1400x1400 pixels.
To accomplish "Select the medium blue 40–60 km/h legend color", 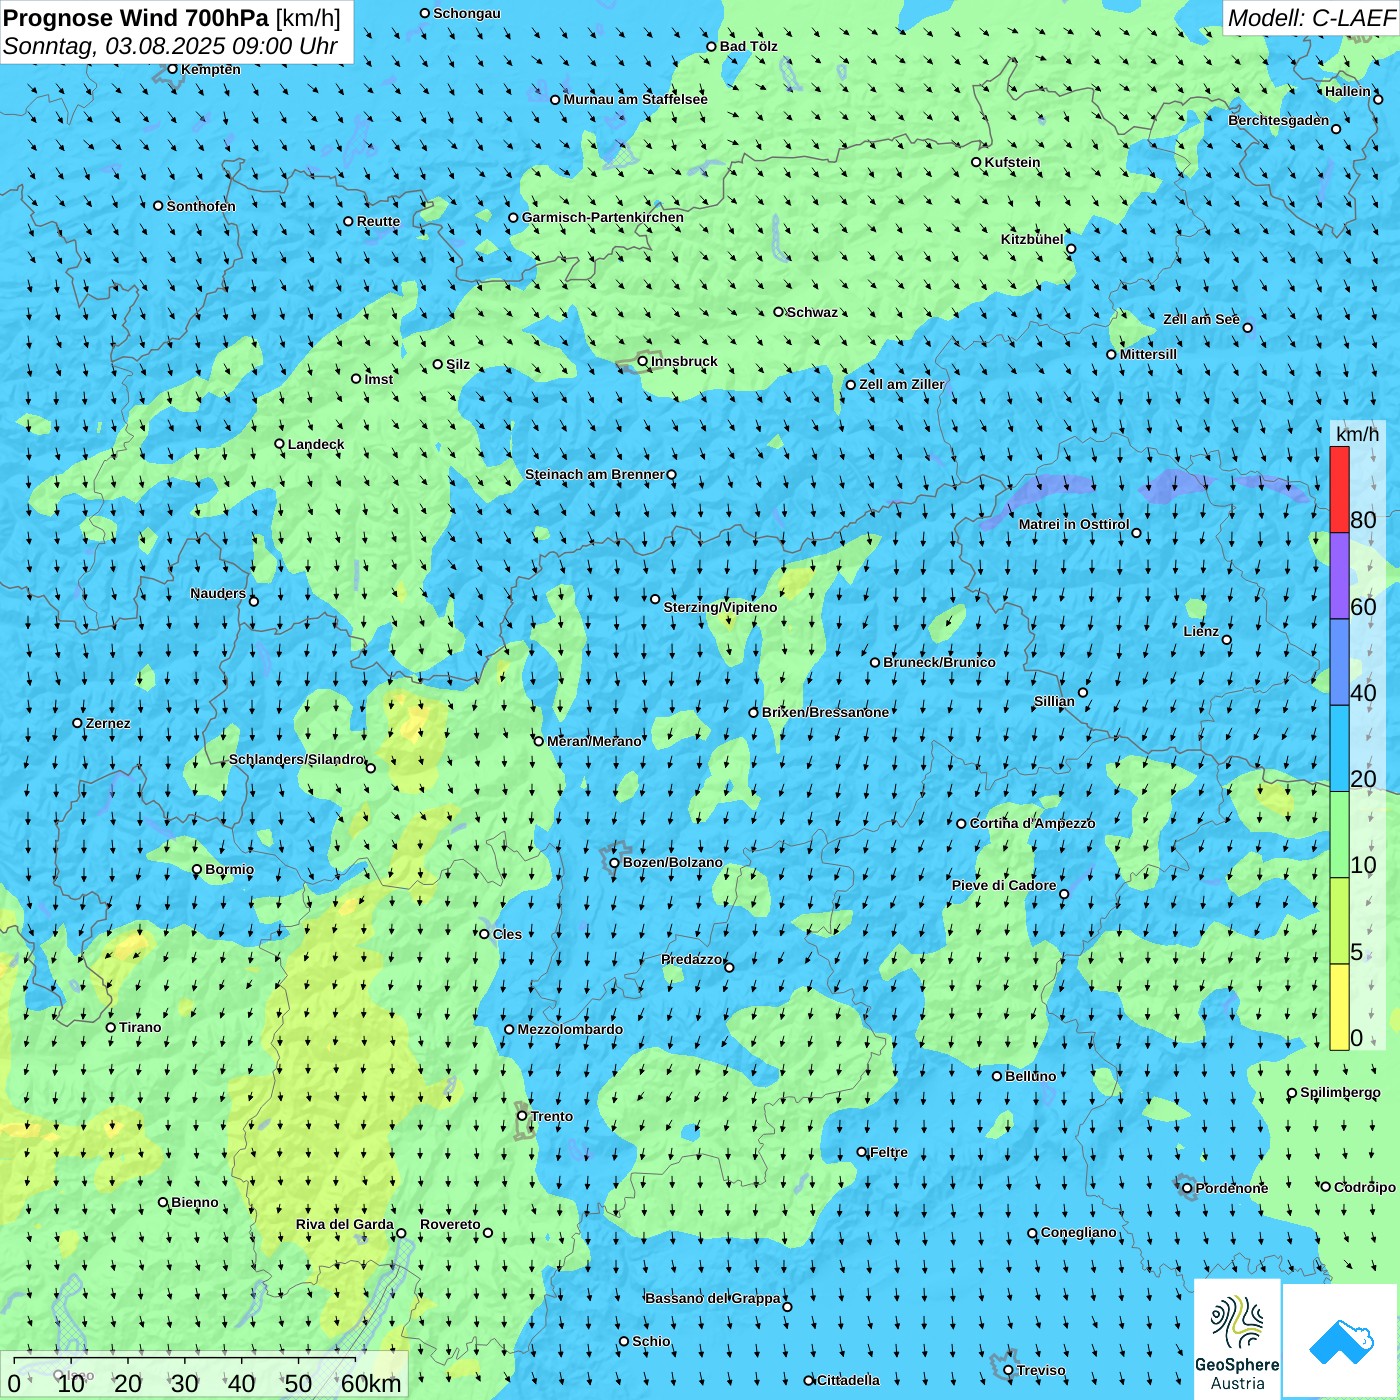I will click(1339, 662).
